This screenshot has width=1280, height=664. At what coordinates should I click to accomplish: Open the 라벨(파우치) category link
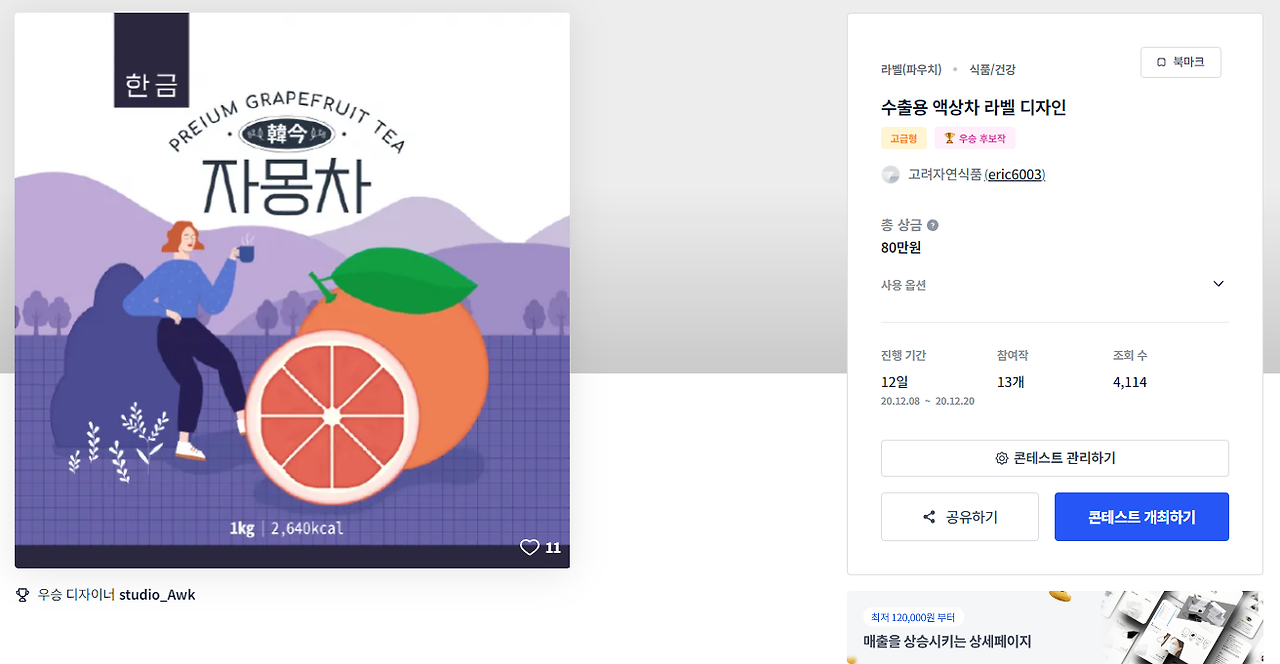point(911,70)
